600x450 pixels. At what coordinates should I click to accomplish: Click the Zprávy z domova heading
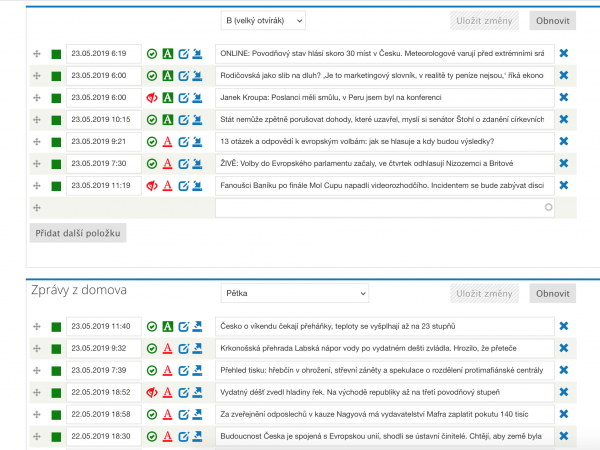coord(79,290)
